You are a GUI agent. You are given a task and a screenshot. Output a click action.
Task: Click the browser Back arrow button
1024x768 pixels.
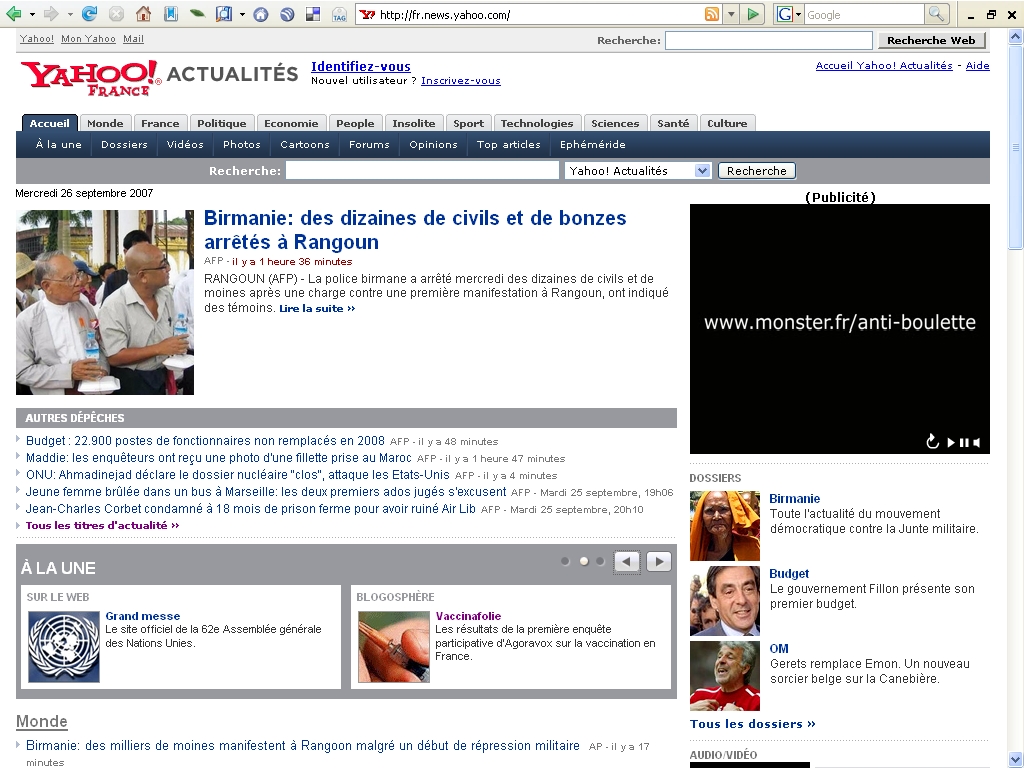coord(14,14)
